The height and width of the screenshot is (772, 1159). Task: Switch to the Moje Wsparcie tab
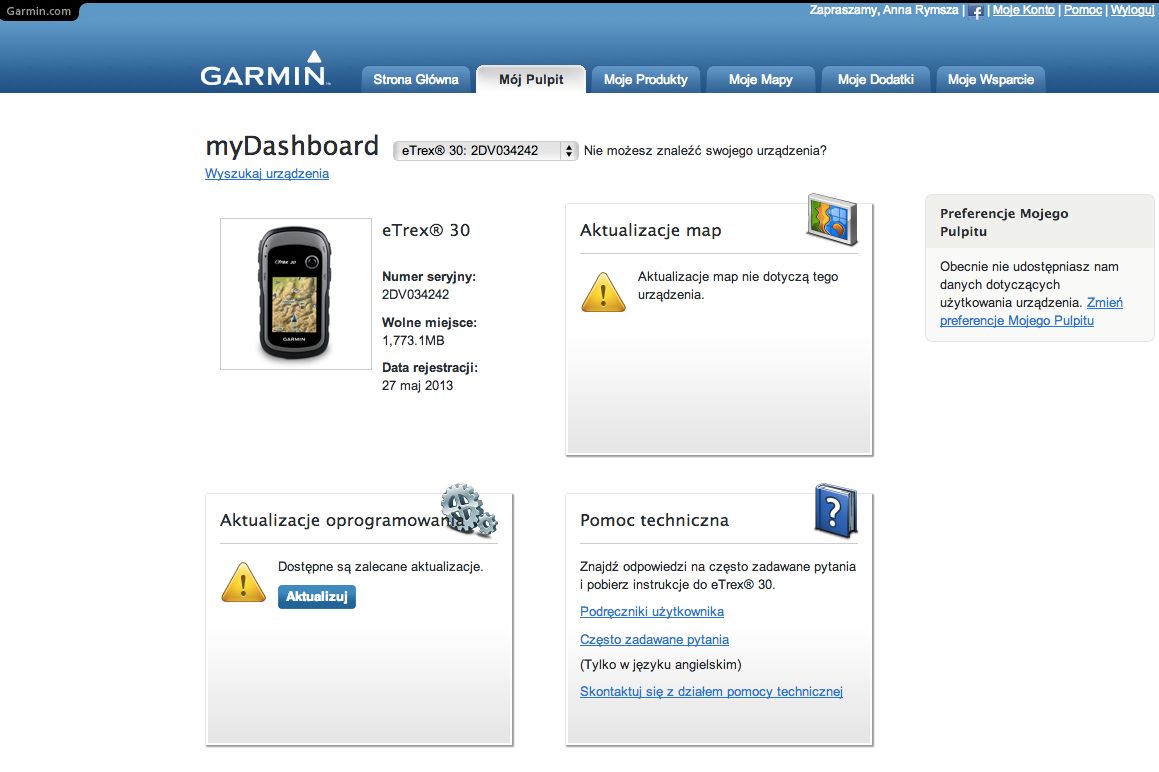990,79
